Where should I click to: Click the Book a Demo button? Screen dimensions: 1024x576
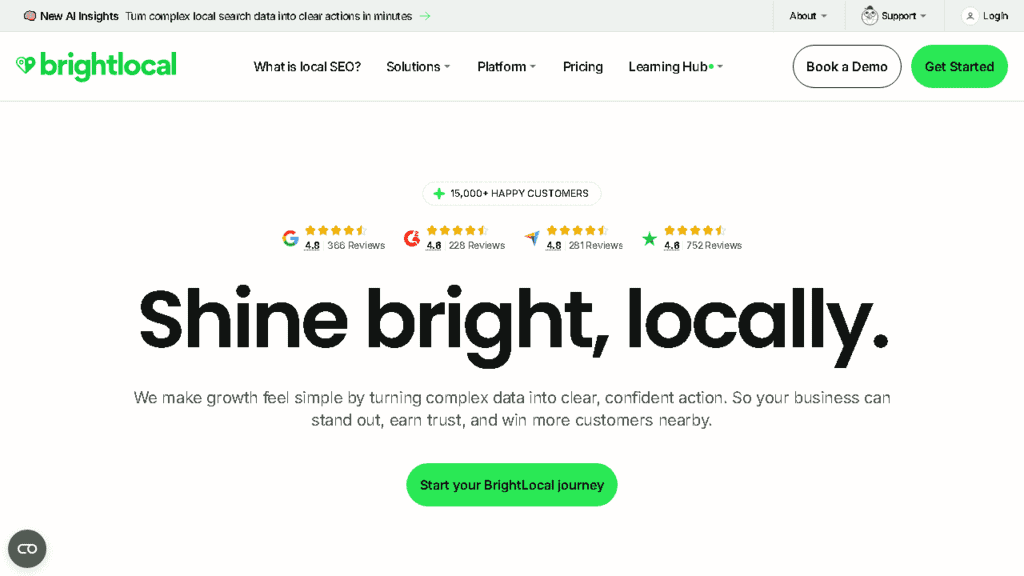point(846,67)
